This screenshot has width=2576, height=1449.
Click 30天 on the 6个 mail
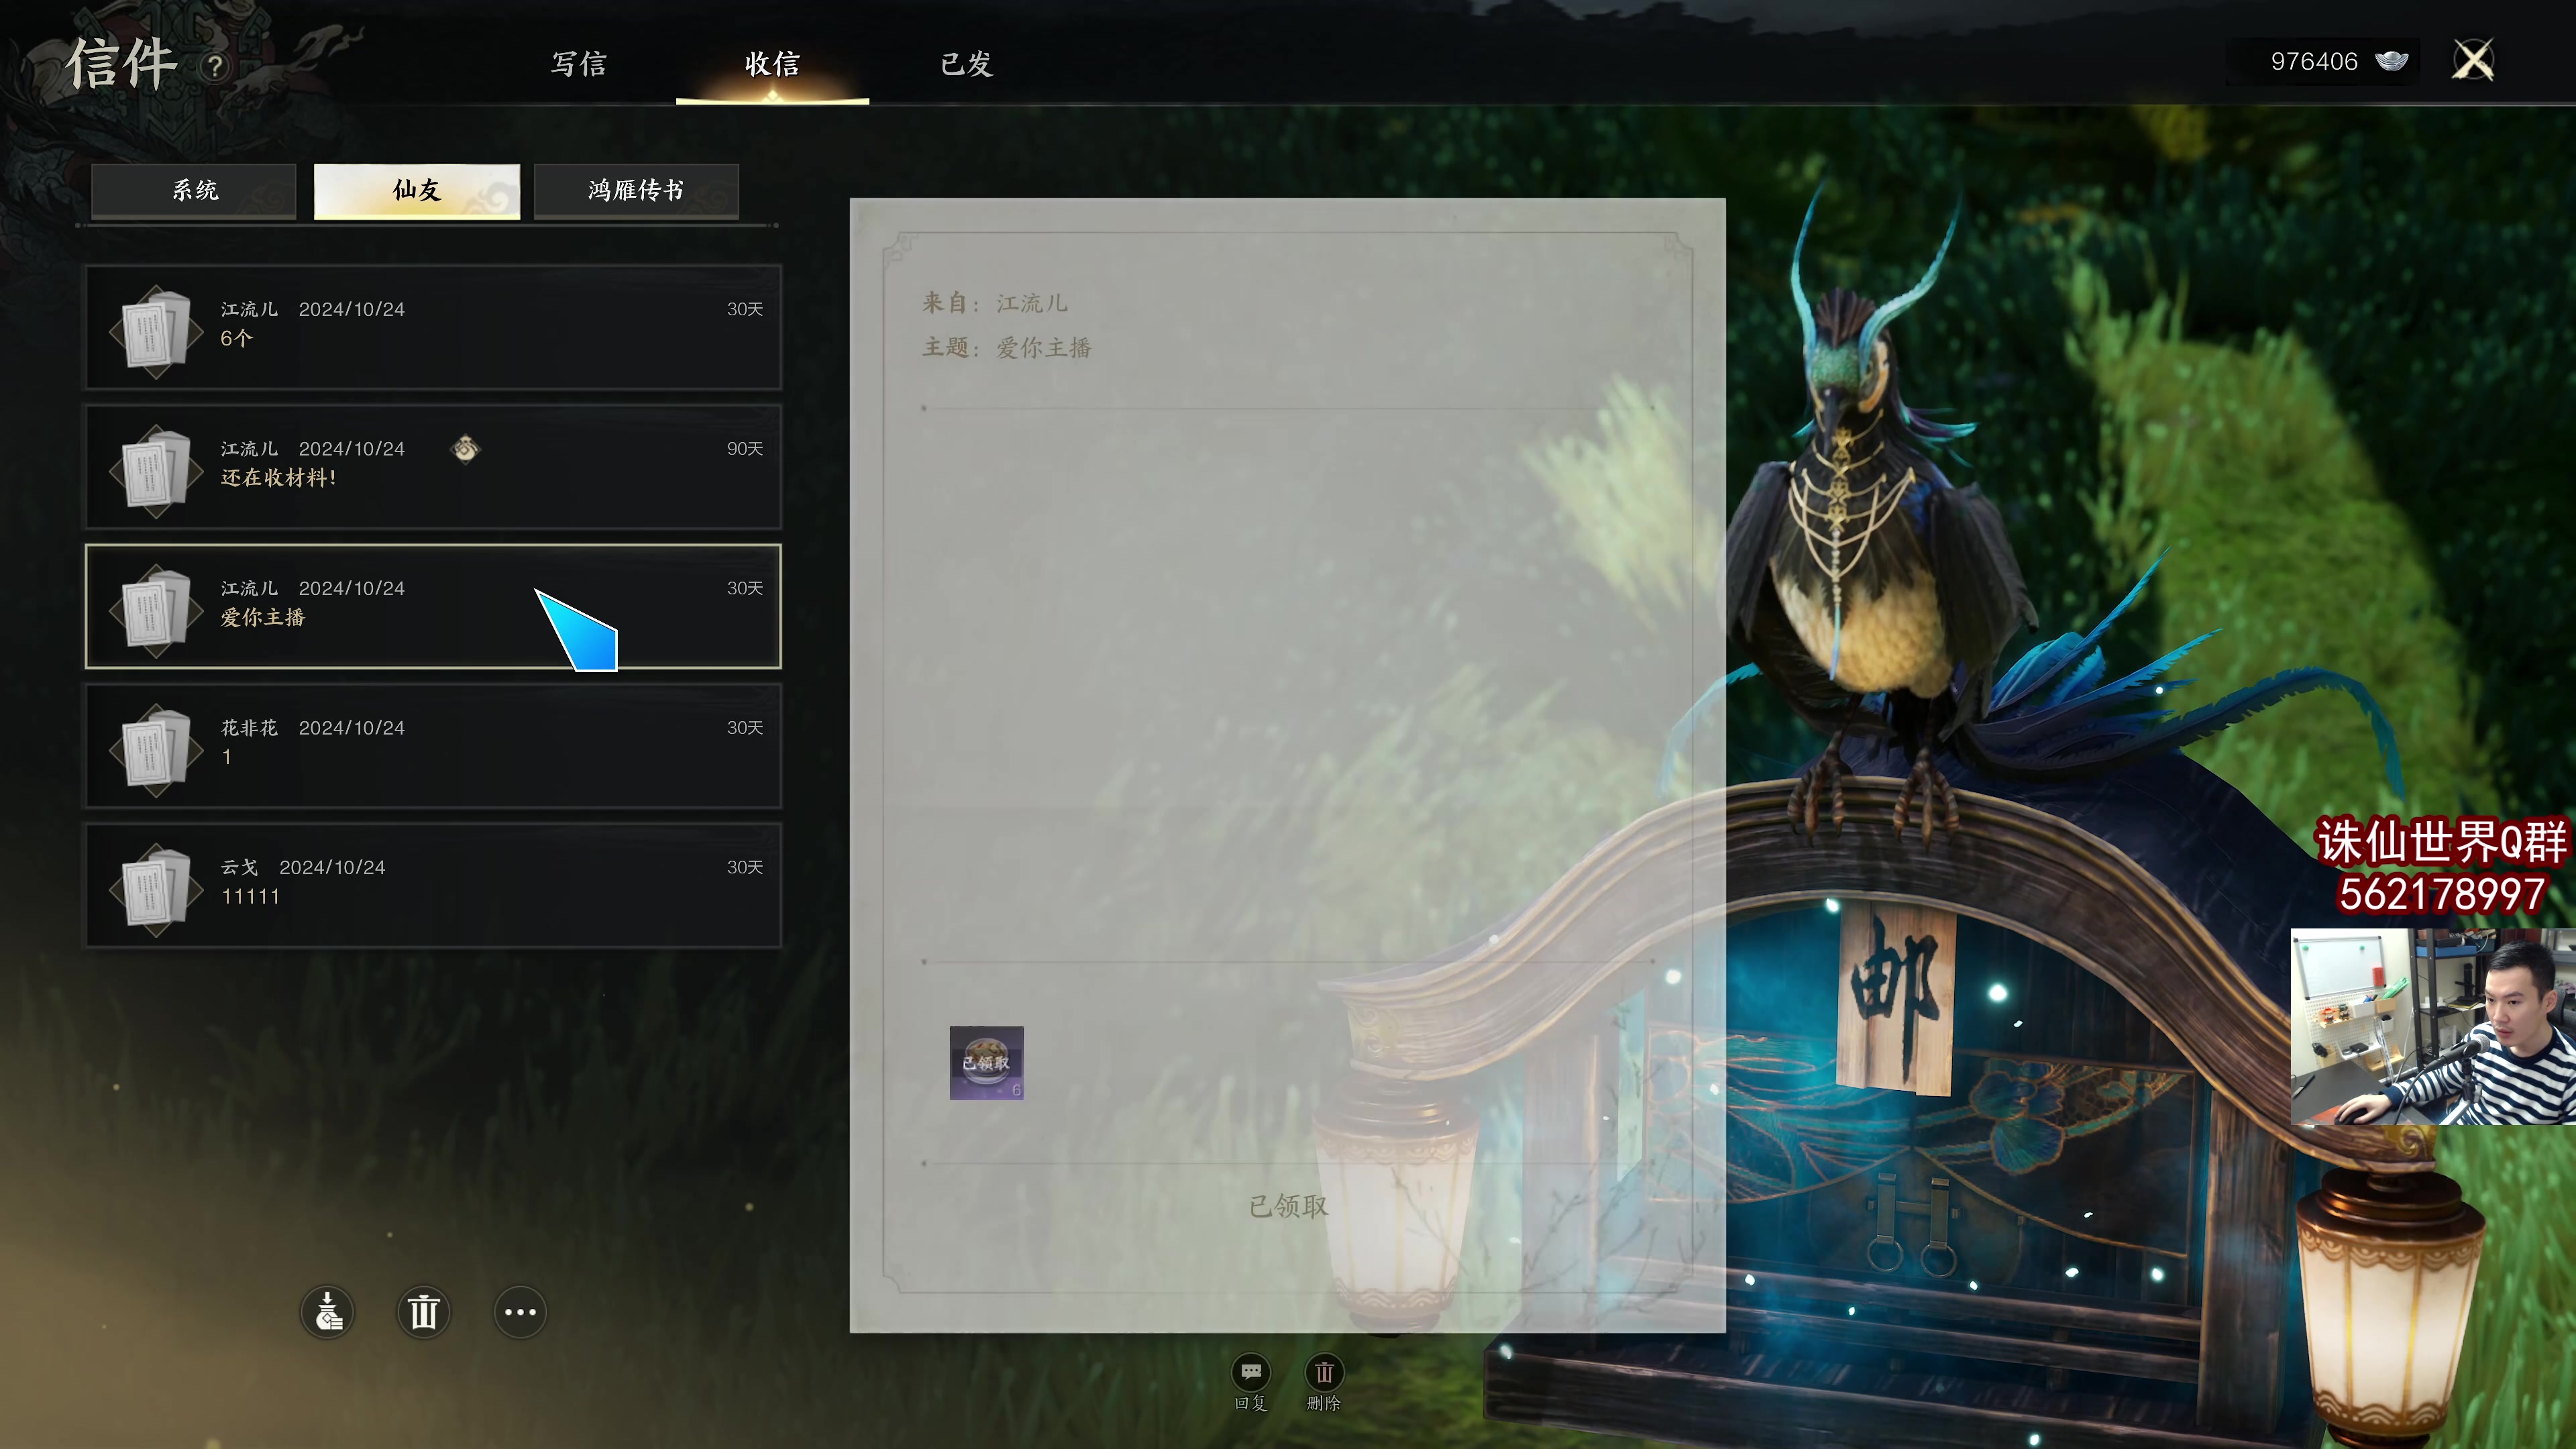pos(744,309)
